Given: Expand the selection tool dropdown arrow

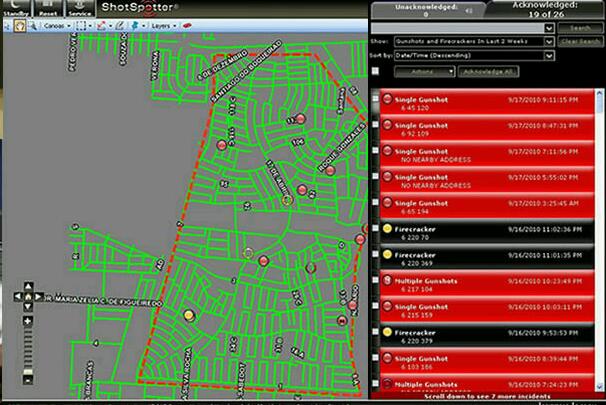Looking at the screenshot, I should tap(90, 26).
